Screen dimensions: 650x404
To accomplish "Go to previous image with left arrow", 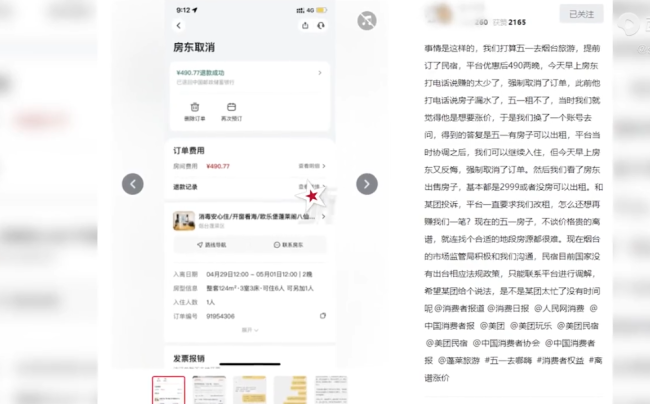I will [x=133, y=184].
